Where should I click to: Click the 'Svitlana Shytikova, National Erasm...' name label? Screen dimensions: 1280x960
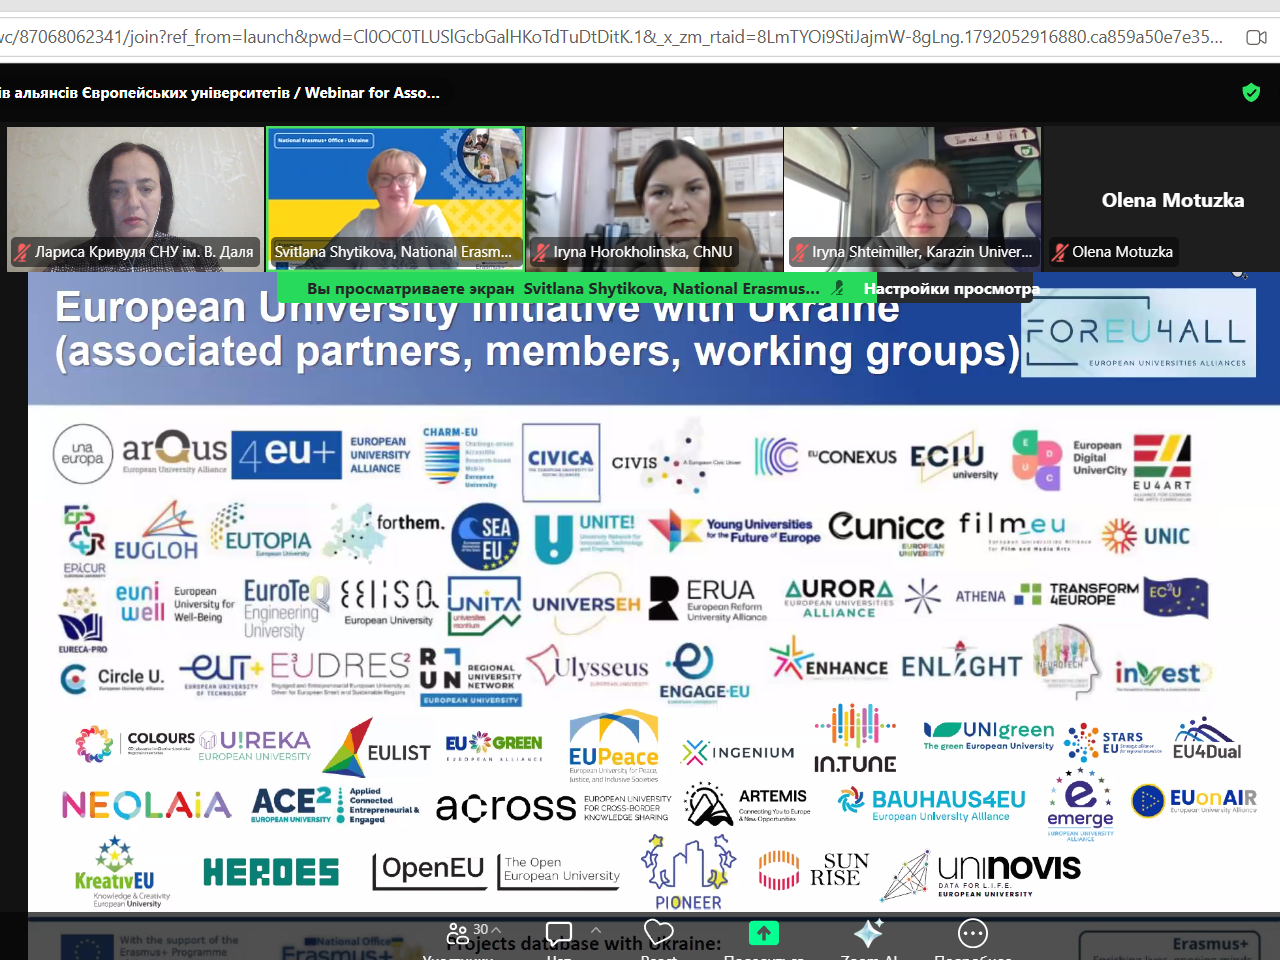393,252
